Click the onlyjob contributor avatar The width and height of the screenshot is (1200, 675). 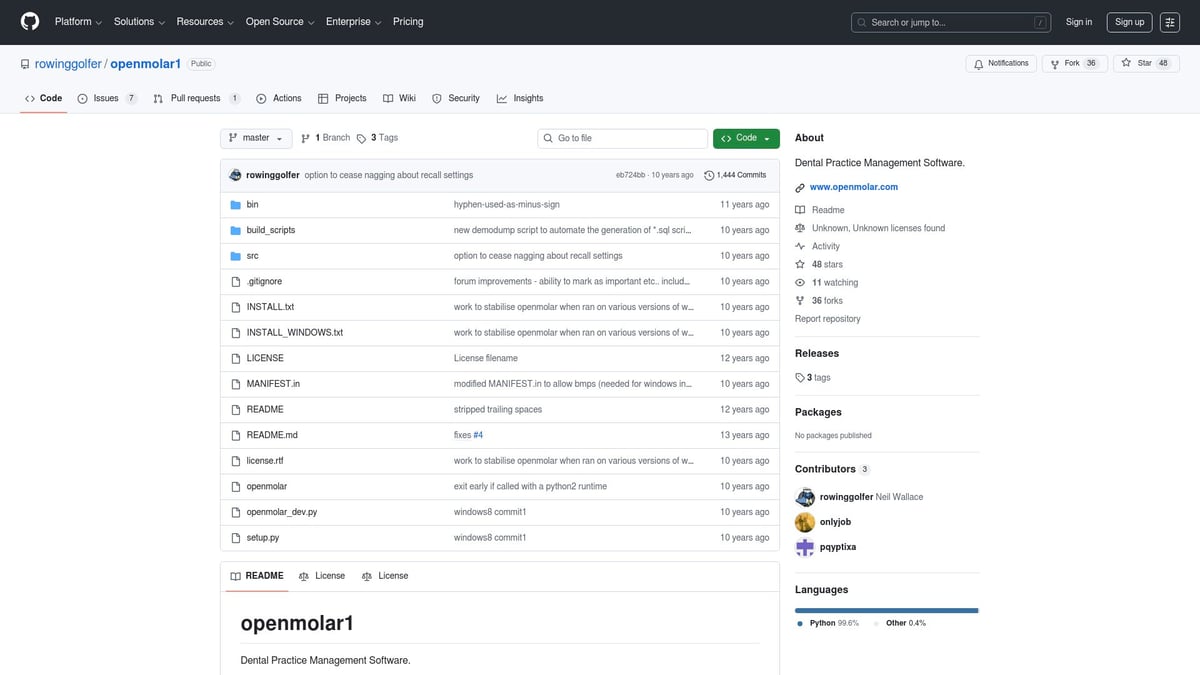coord(804,522)
